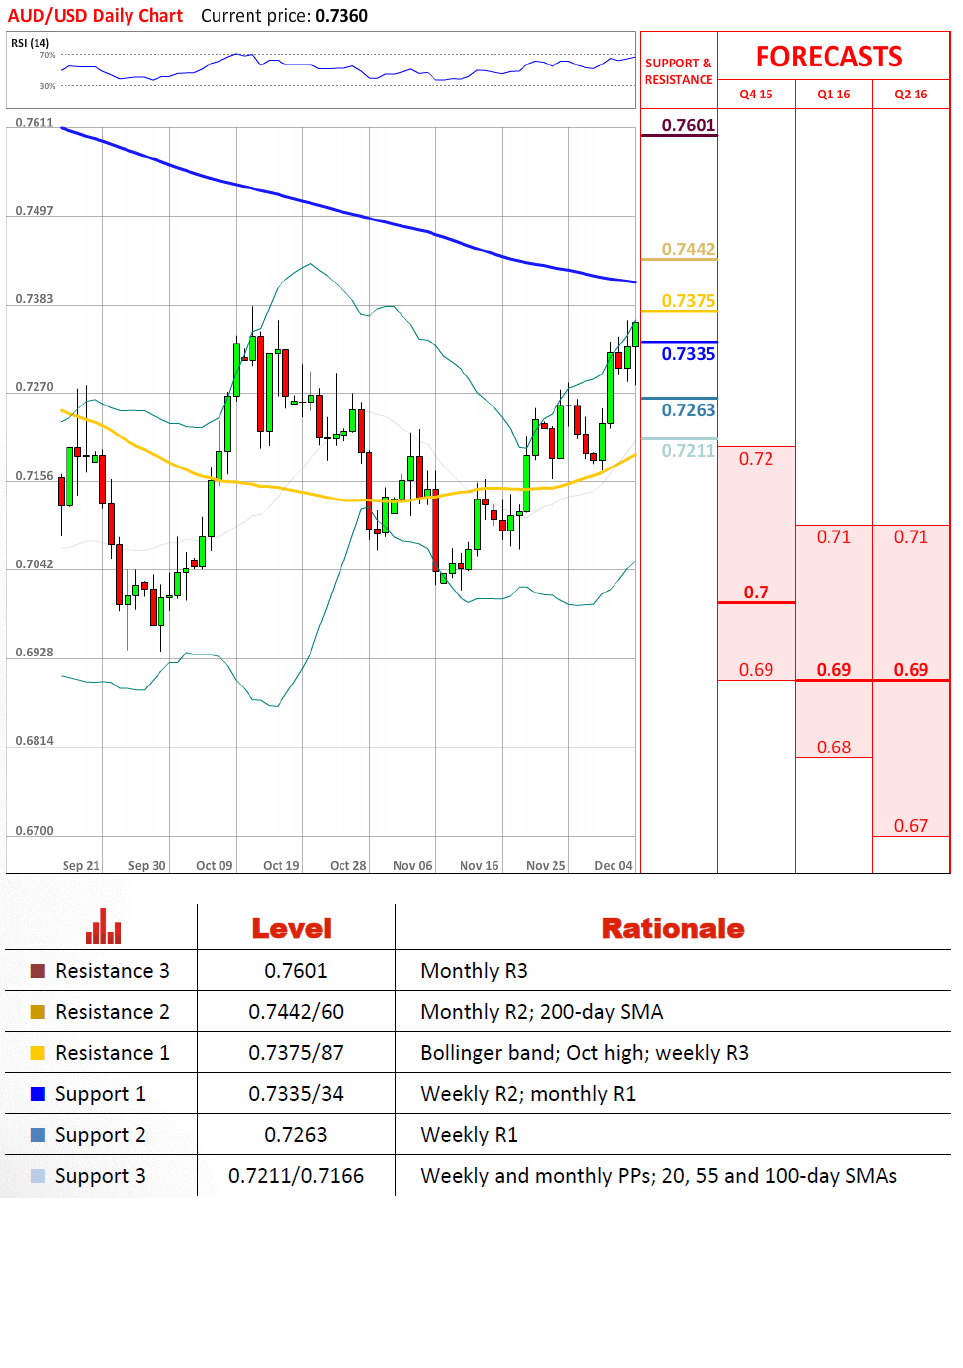
Task: Select the Resistance 2 gold color square
Action: (38, 1012)
